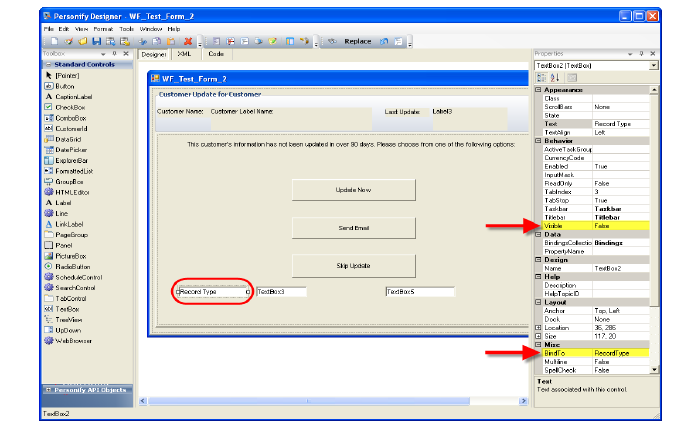Select the PictureBox control from Toolbox

73,255
